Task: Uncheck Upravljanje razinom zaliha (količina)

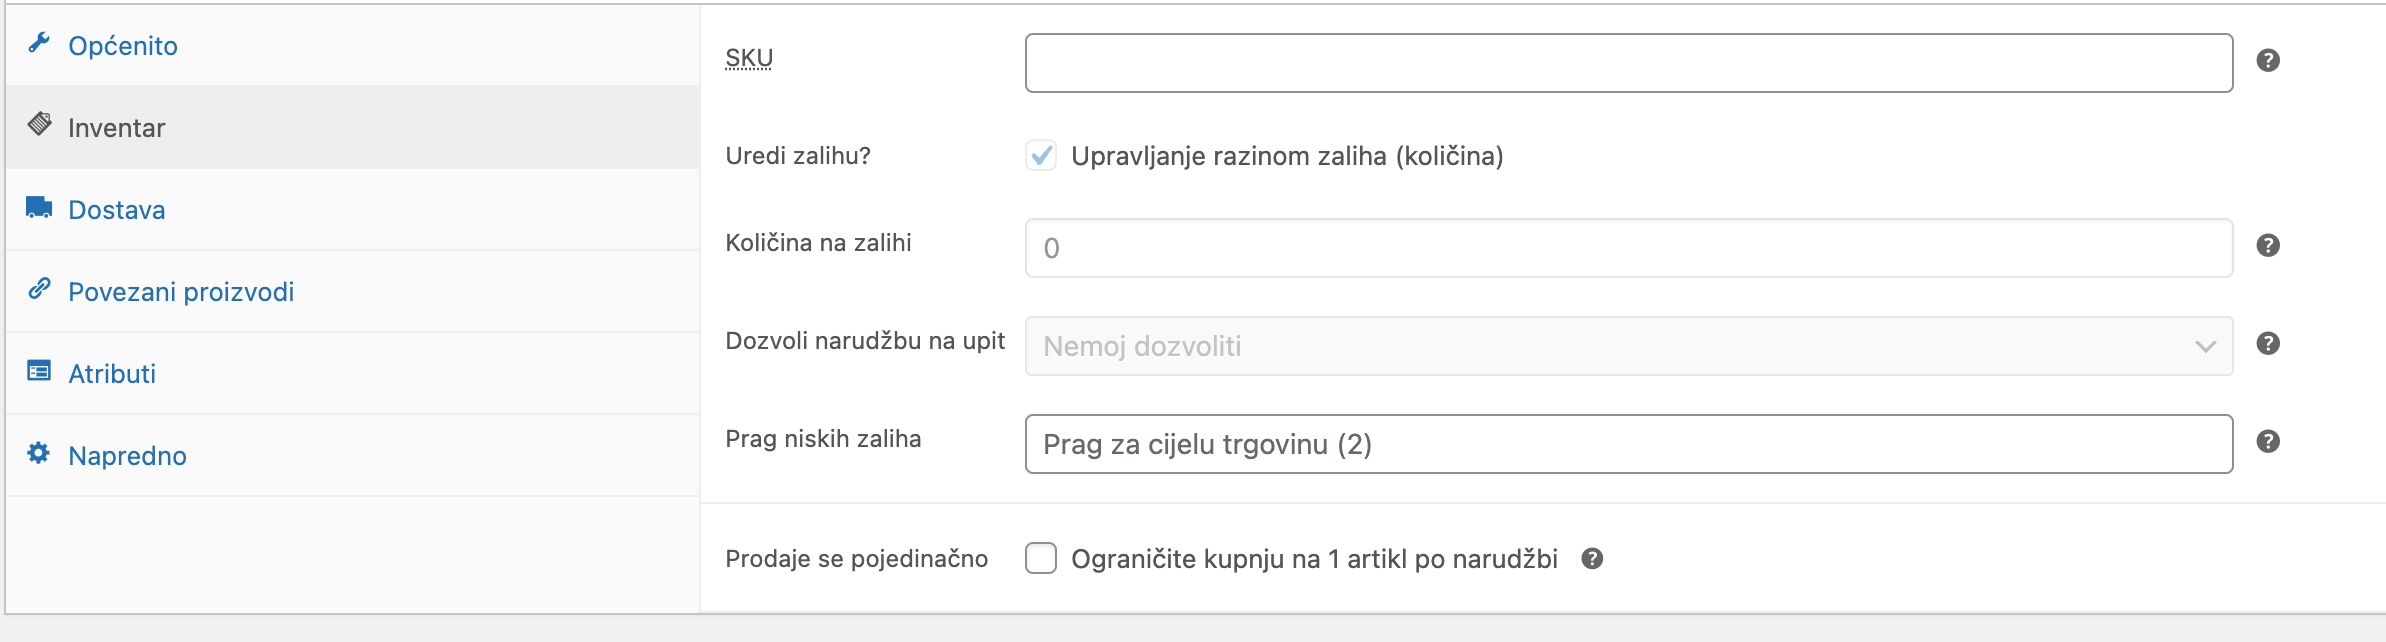Action: (1042, 156)
